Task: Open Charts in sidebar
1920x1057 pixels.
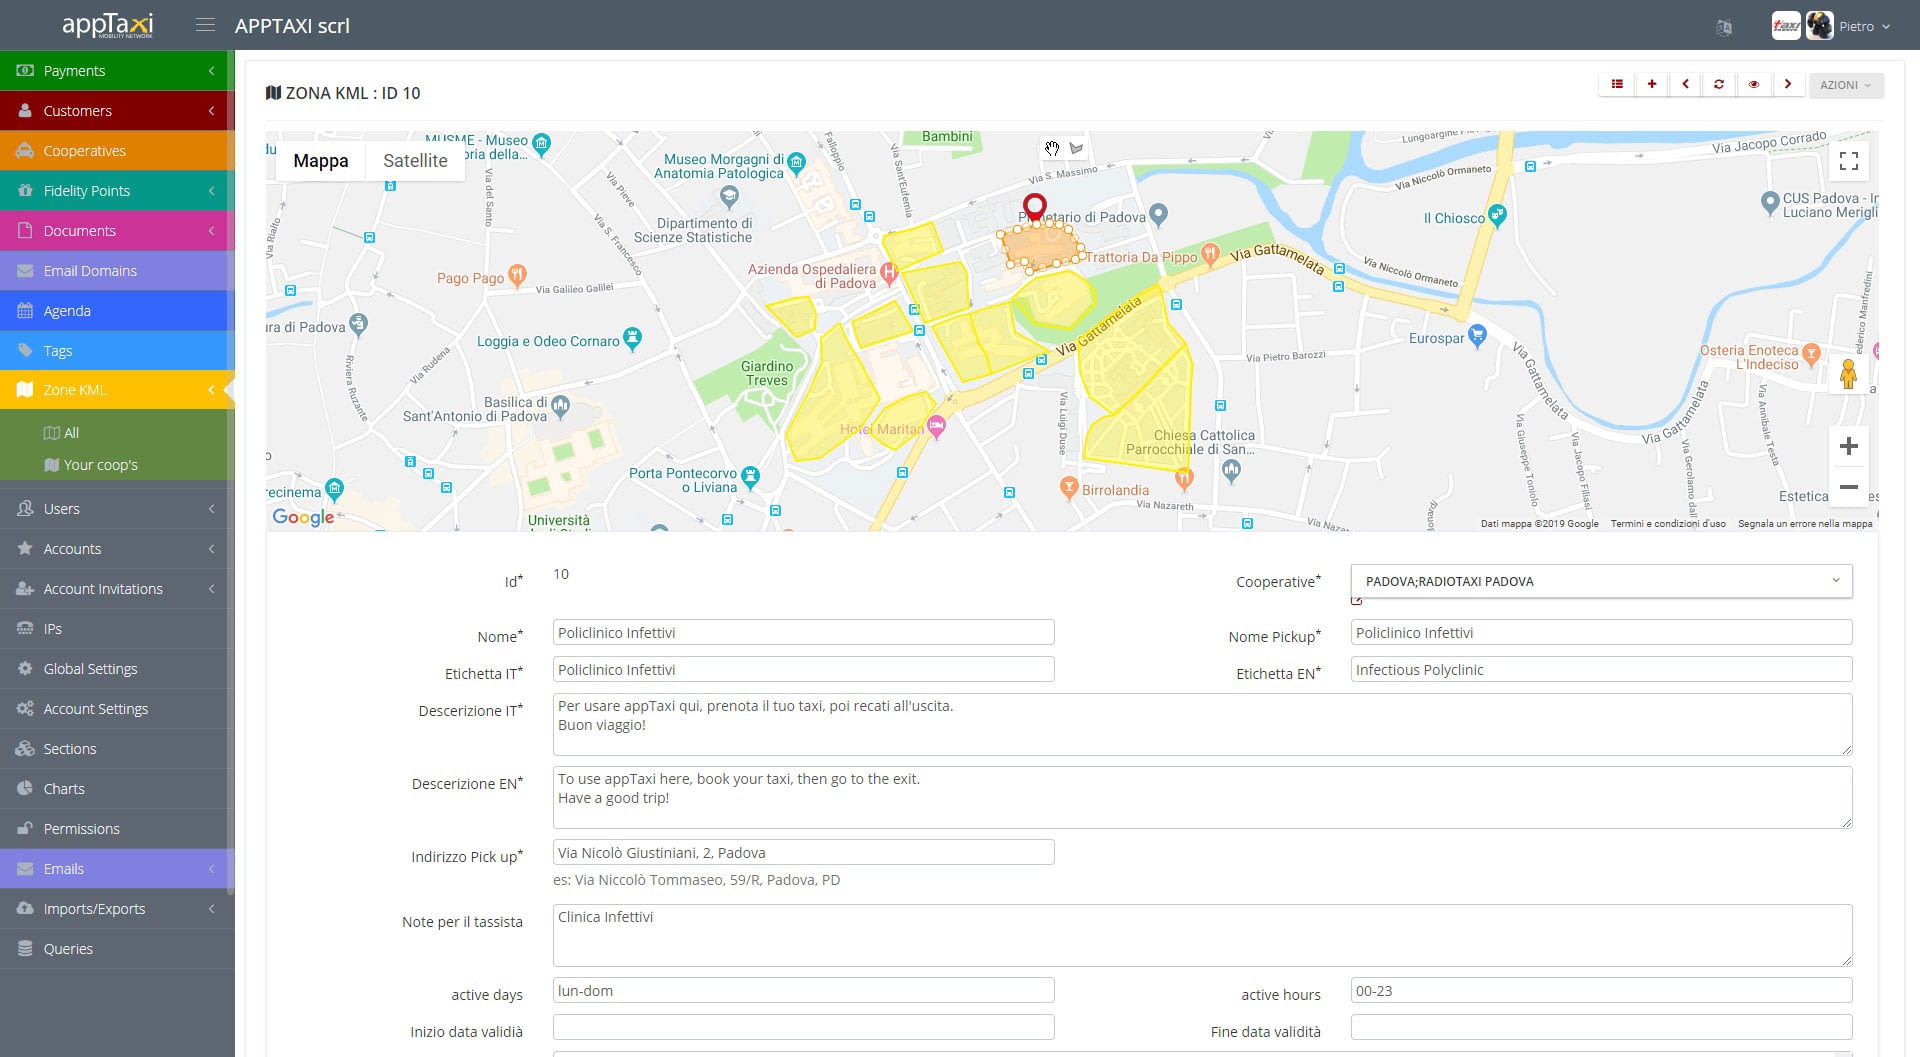Action: click(x=115, y=789)
